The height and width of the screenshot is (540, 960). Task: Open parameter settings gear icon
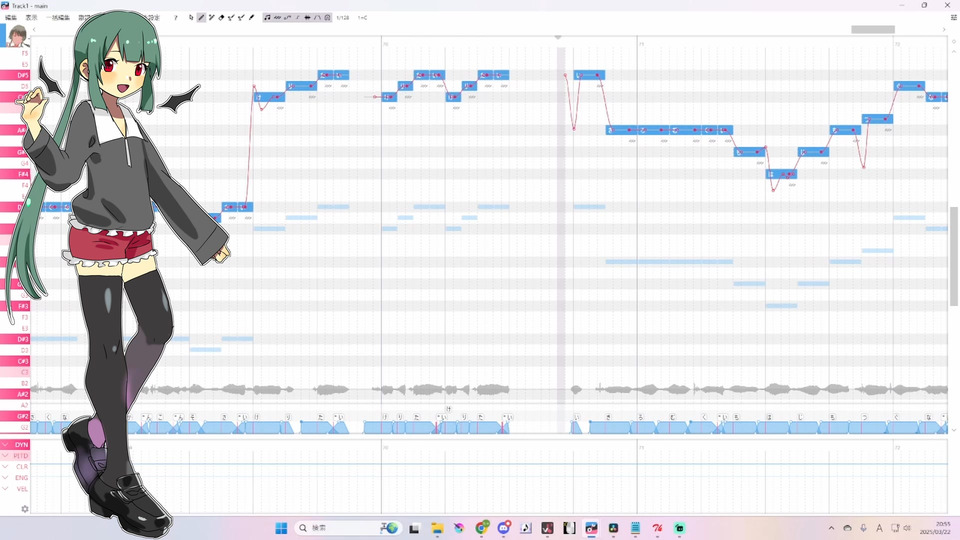coord(24,509)
